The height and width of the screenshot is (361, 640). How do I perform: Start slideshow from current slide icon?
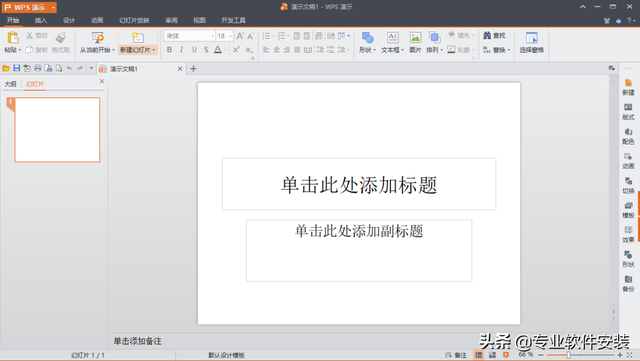click(x=97, y=38)
